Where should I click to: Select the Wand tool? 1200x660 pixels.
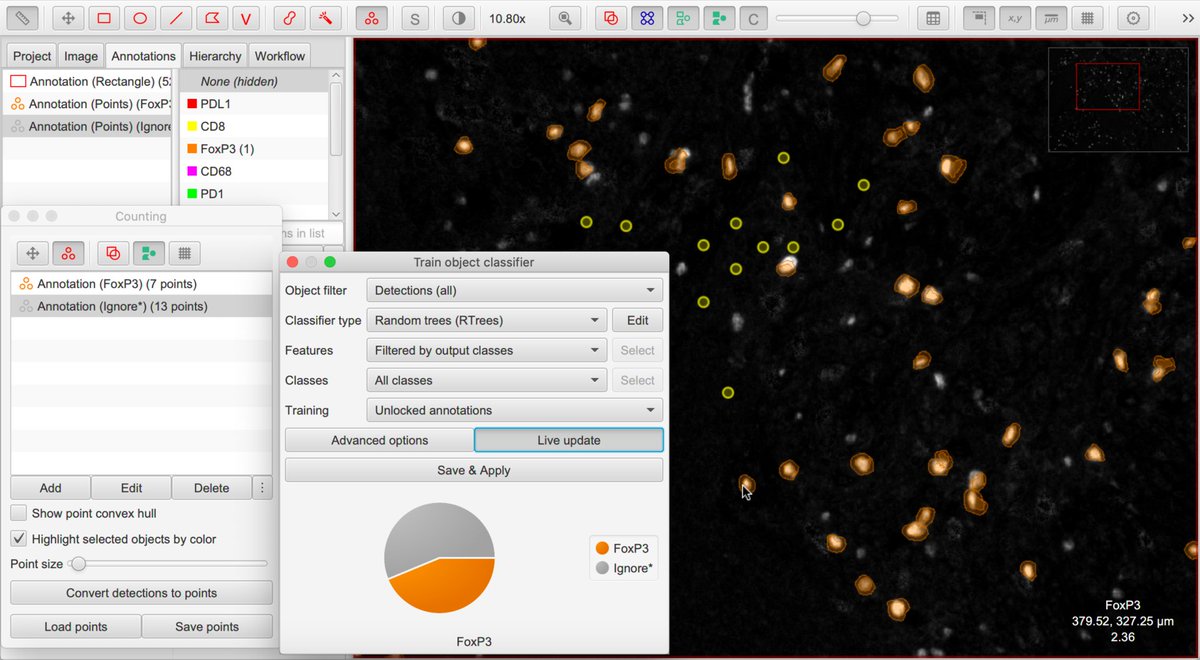point(325,17)
